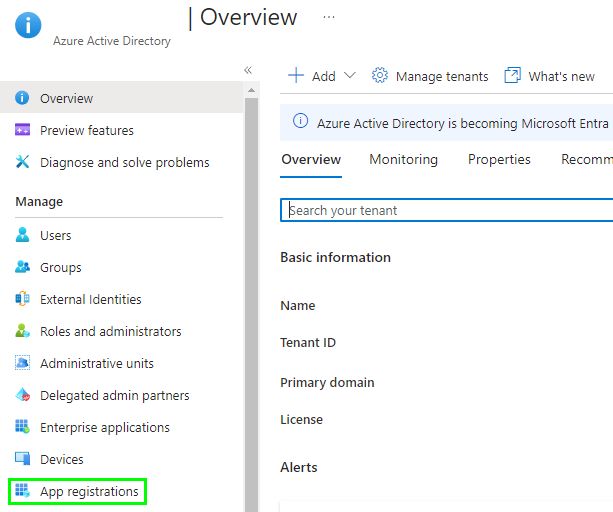This screenshot has width=613, height=512.
Task: Click the Delegated admin partners icon
Action: 22,395
